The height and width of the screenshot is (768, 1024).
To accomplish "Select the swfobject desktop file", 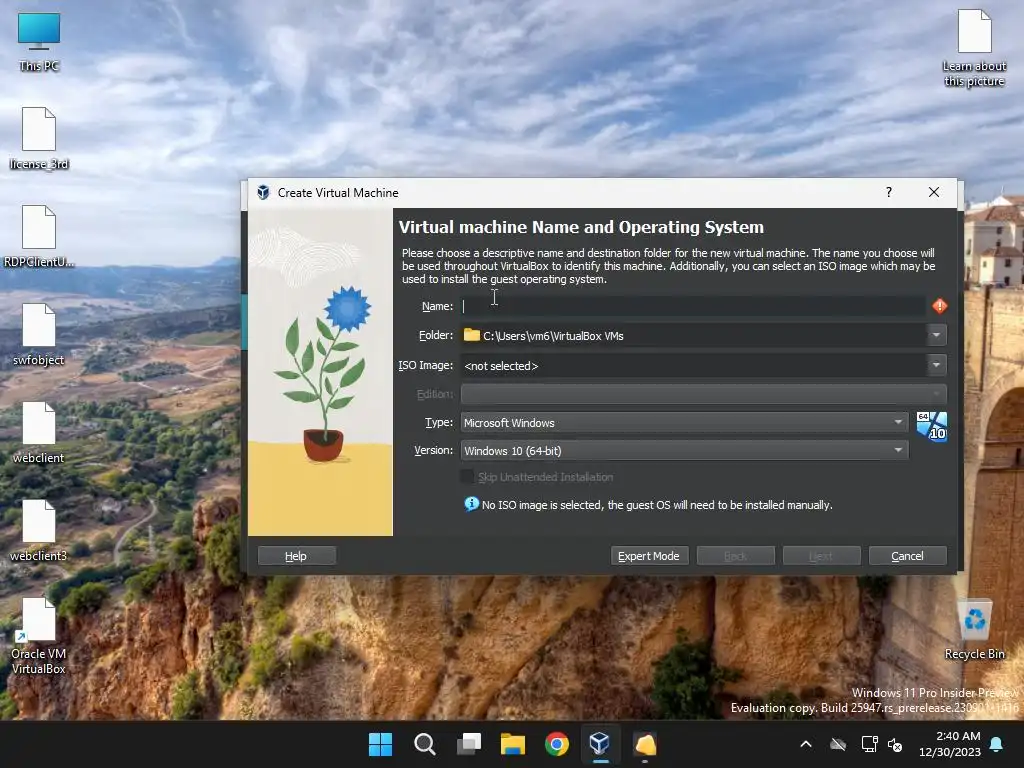I will coord(39,334).
